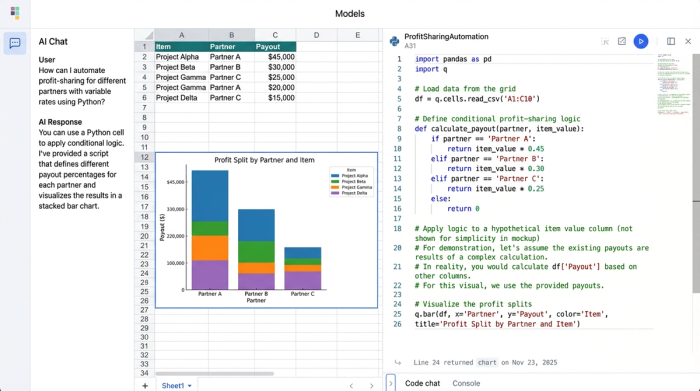Click the Partner header cell
Viewport: 700px width, 391px height.
tap(231, 46)
